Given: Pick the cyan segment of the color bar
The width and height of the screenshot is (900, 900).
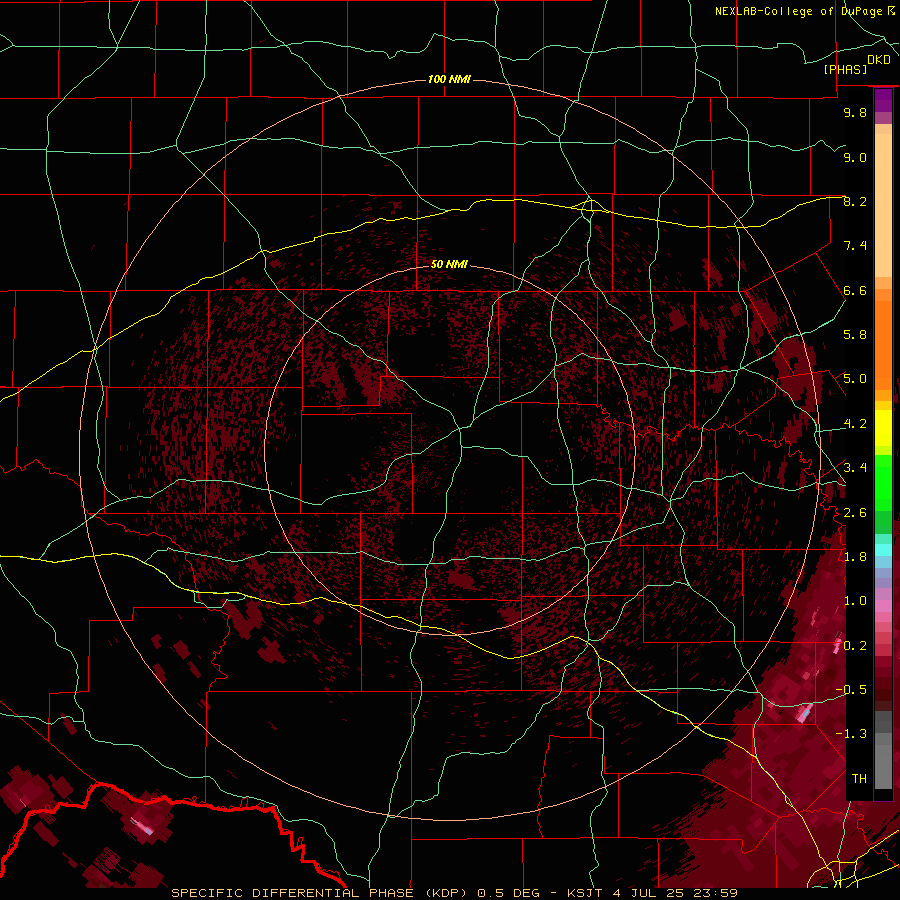Looking at the screenshot, I should tap(883, 550).
